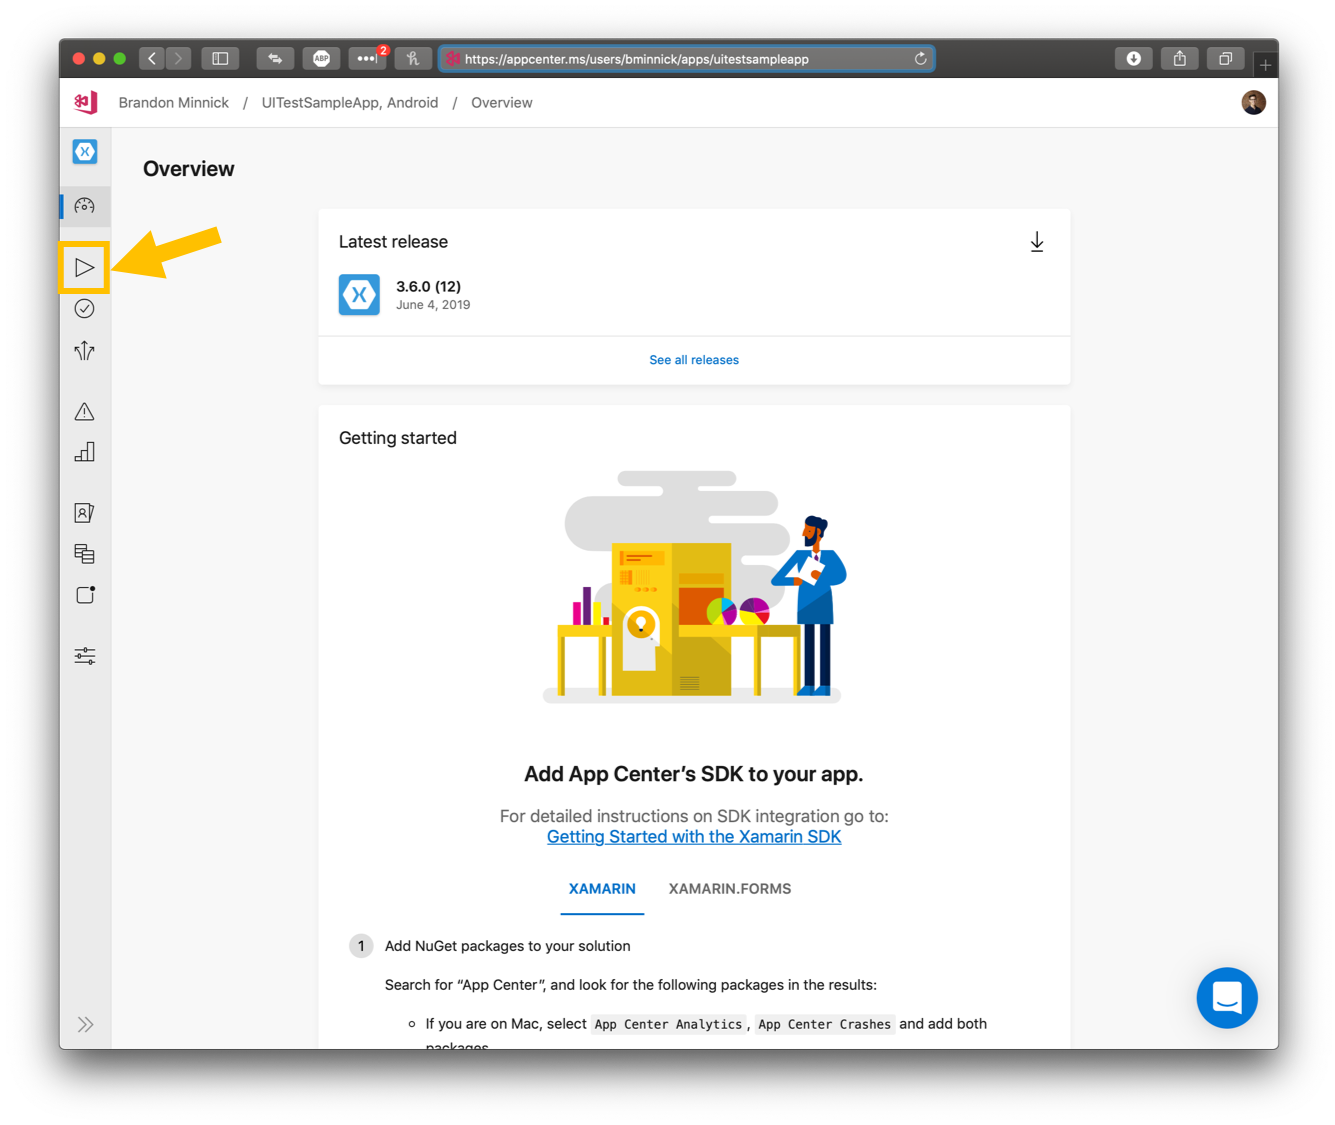Screen dimensions: 1335x1125
Task: Open Getting Started with the Xamarin SDK link
Action: (x=694, y=837)
